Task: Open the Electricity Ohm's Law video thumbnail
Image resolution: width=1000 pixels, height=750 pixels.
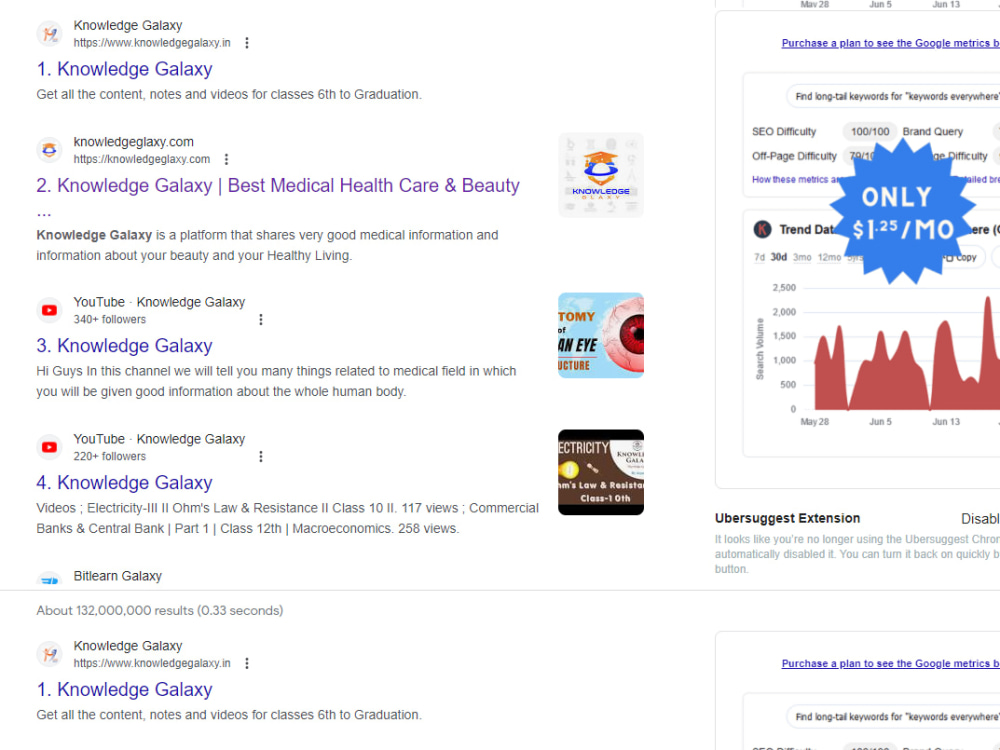Action: click(x=601, y=473)
